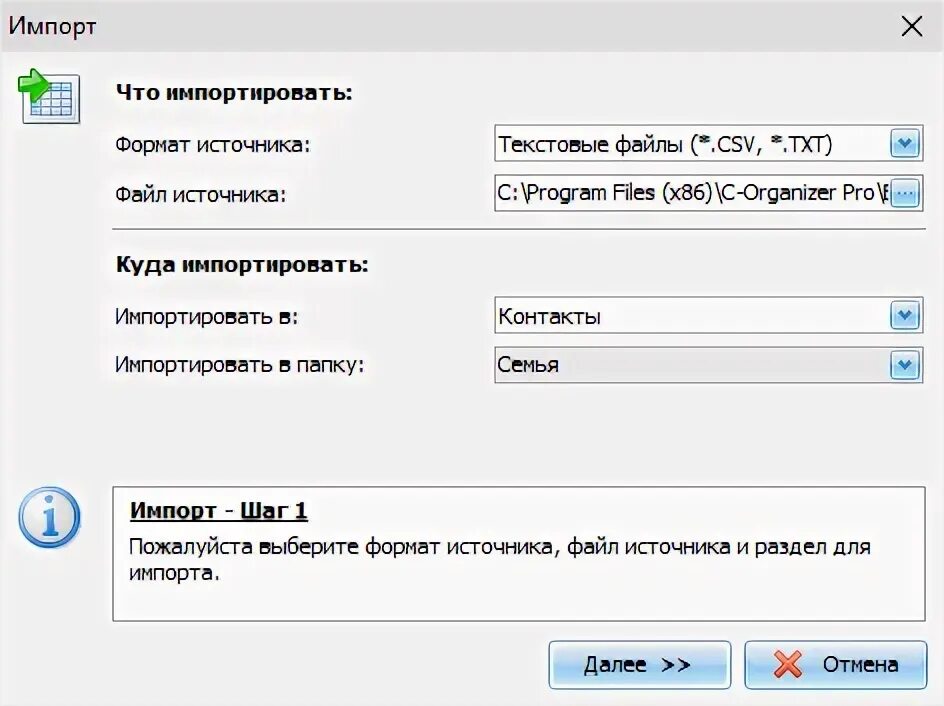The height and width of the screenshot is (706, 944).
Task: Select the Текстовые файлы format combo box
Action: point(691,145)
